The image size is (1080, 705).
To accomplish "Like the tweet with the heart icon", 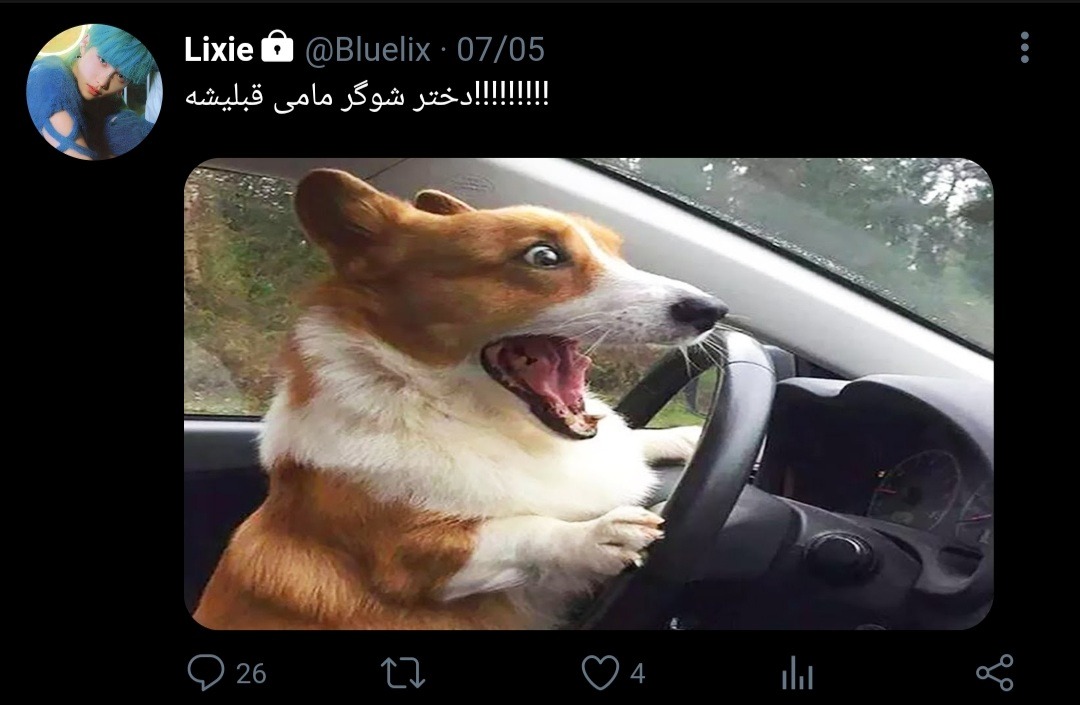I will click(x=600, y=673).
